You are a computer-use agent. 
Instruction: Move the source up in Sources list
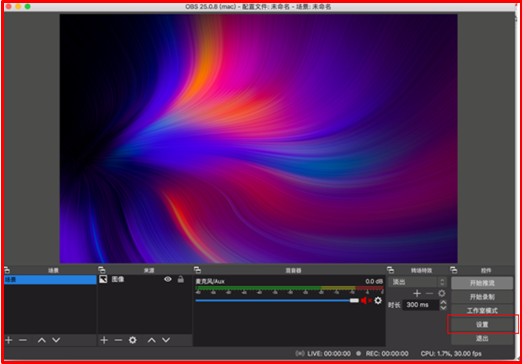(x=152, y=340)
